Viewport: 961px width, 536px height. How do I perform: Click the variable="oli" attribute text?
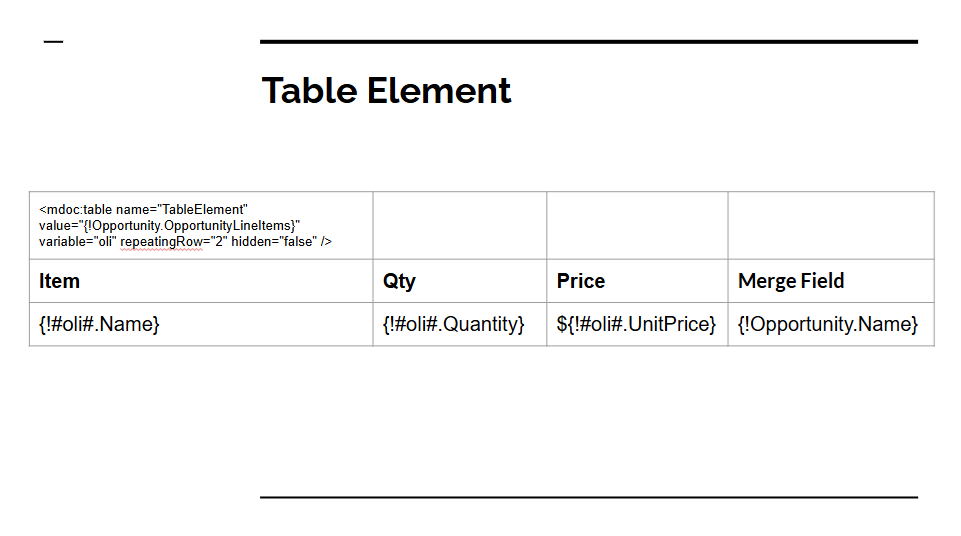(78, 242)
